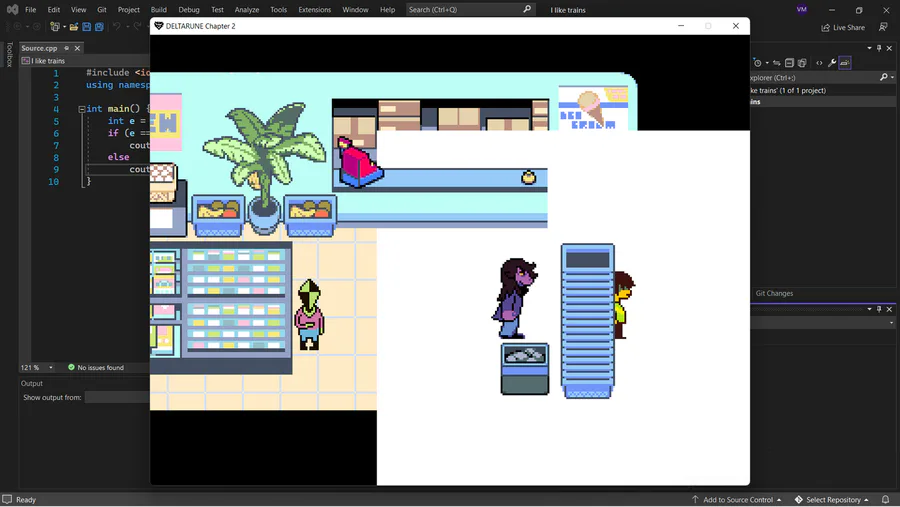Viewport: 900px width, 507px height.
Task: Click line number 7 in the editor
Action: coord(56,145)
